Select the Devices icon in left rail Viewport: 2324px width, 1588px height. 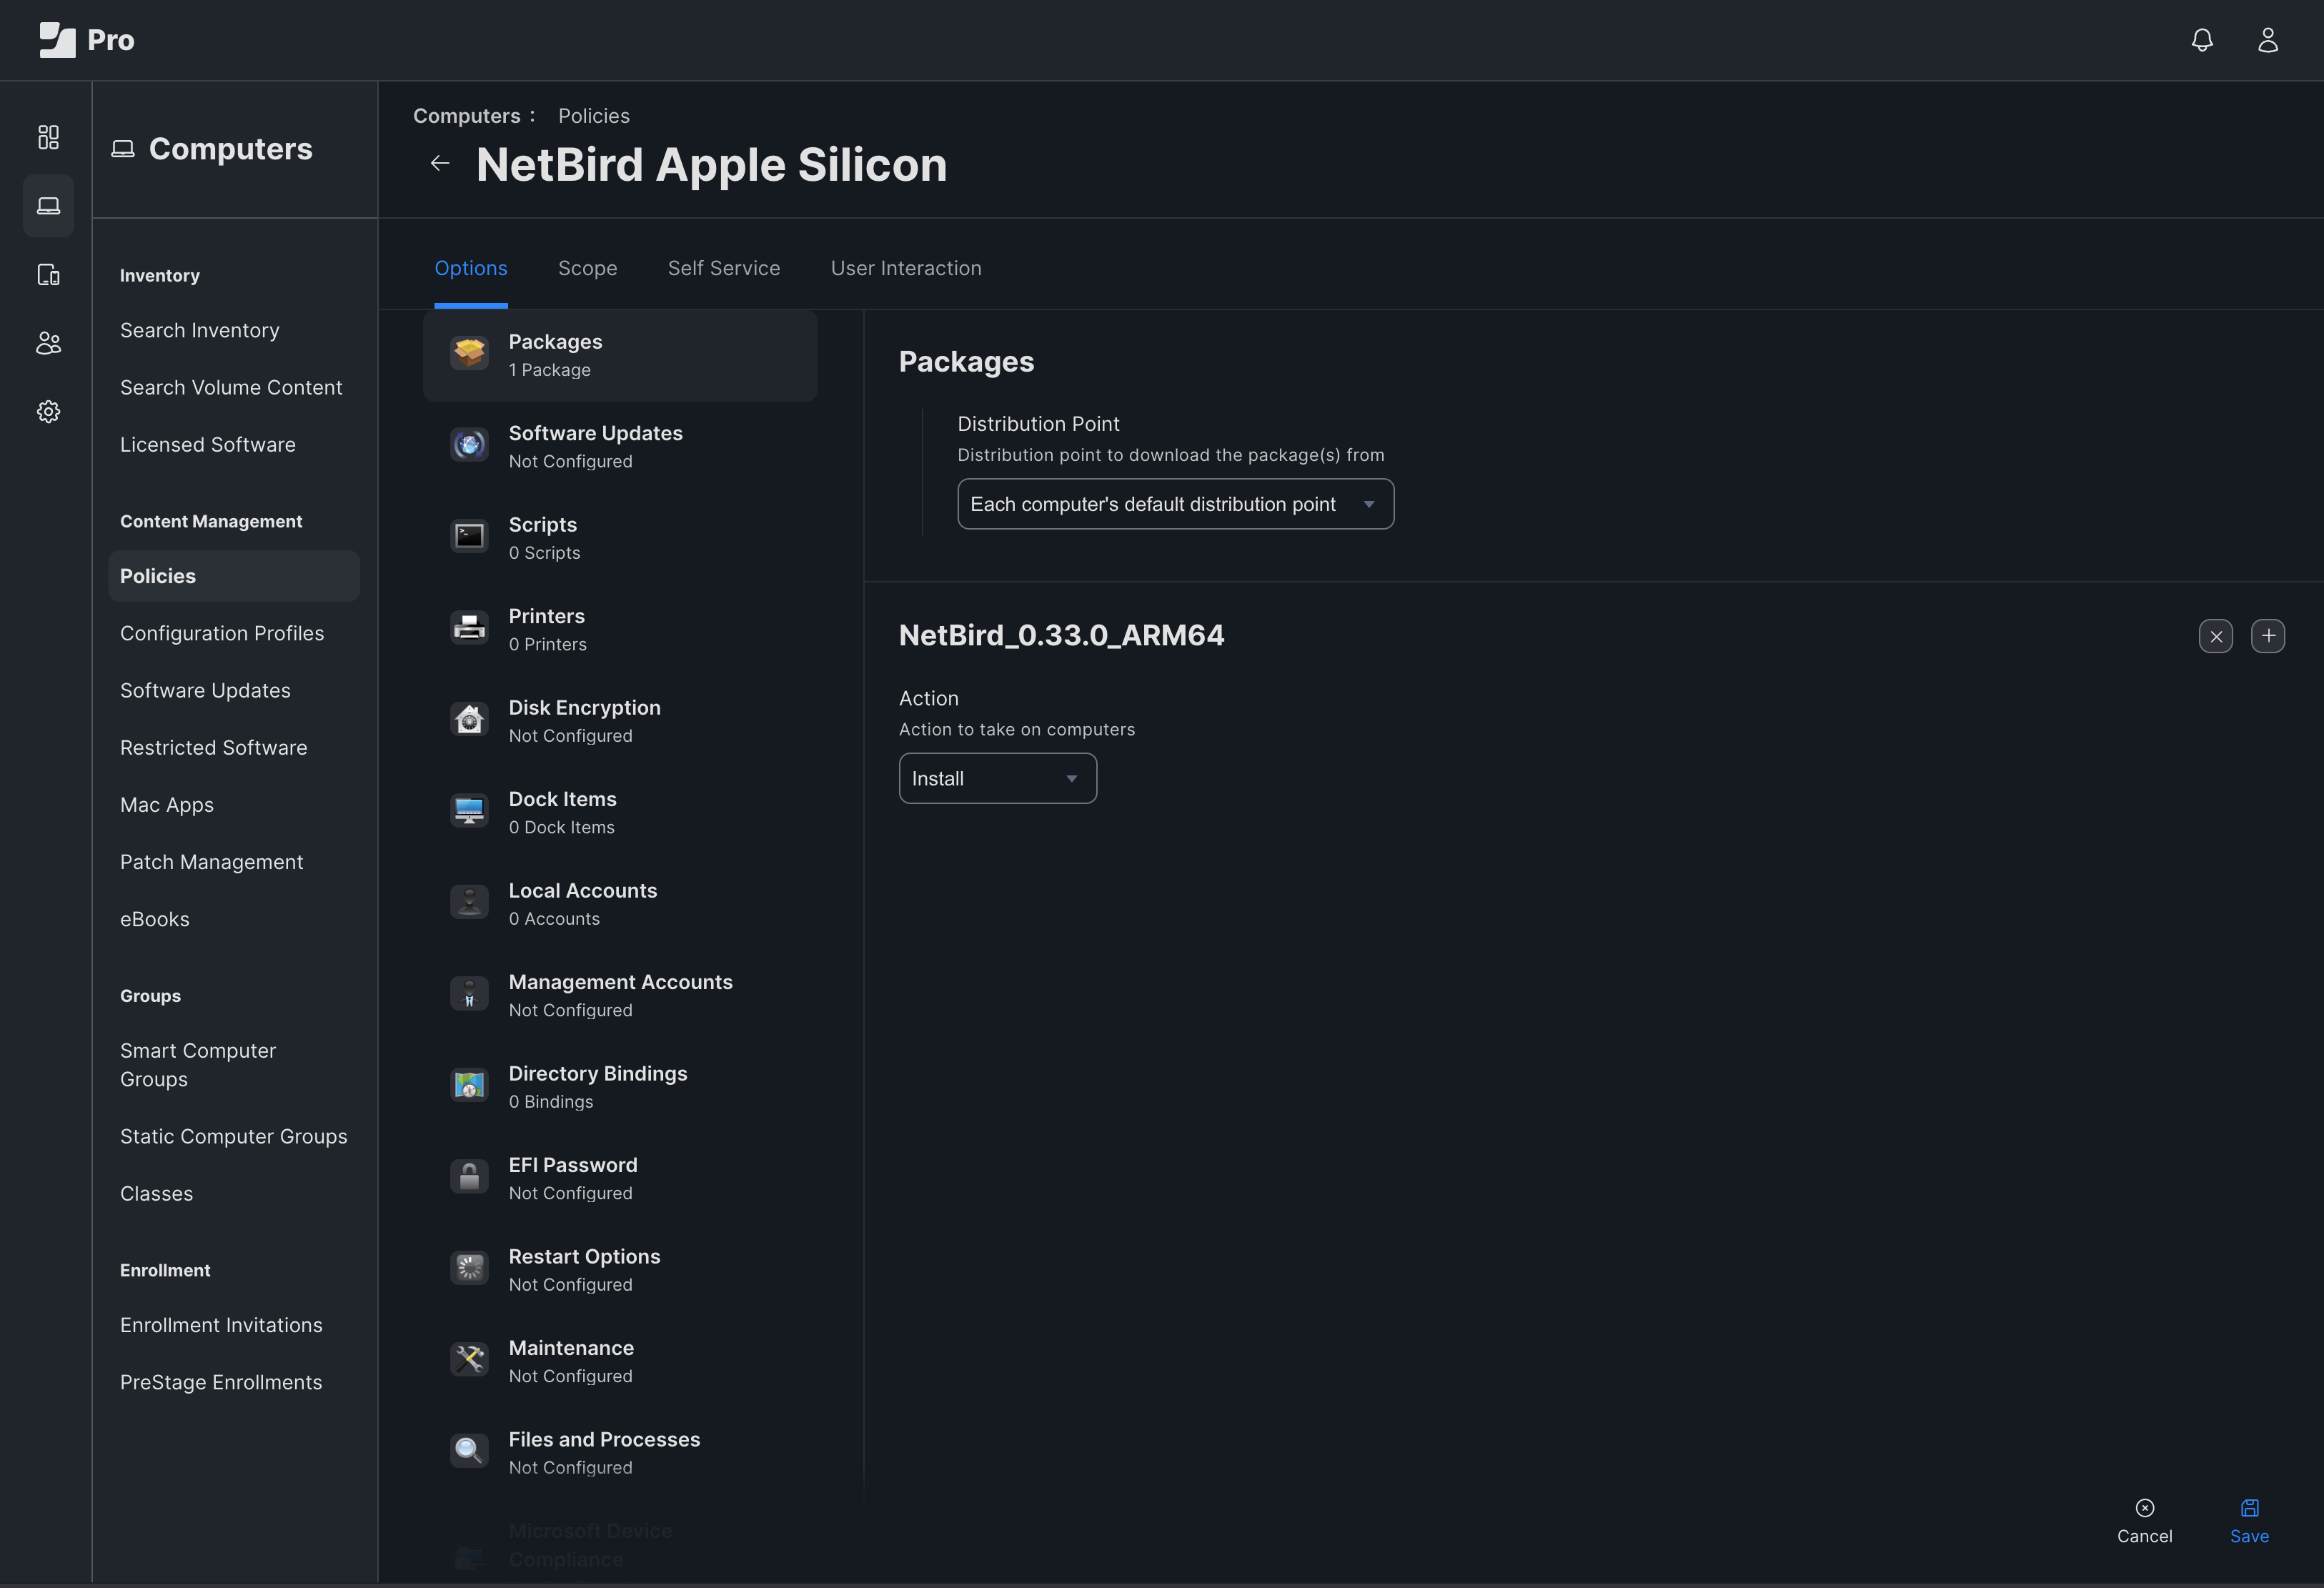click(x=48, y=274)
